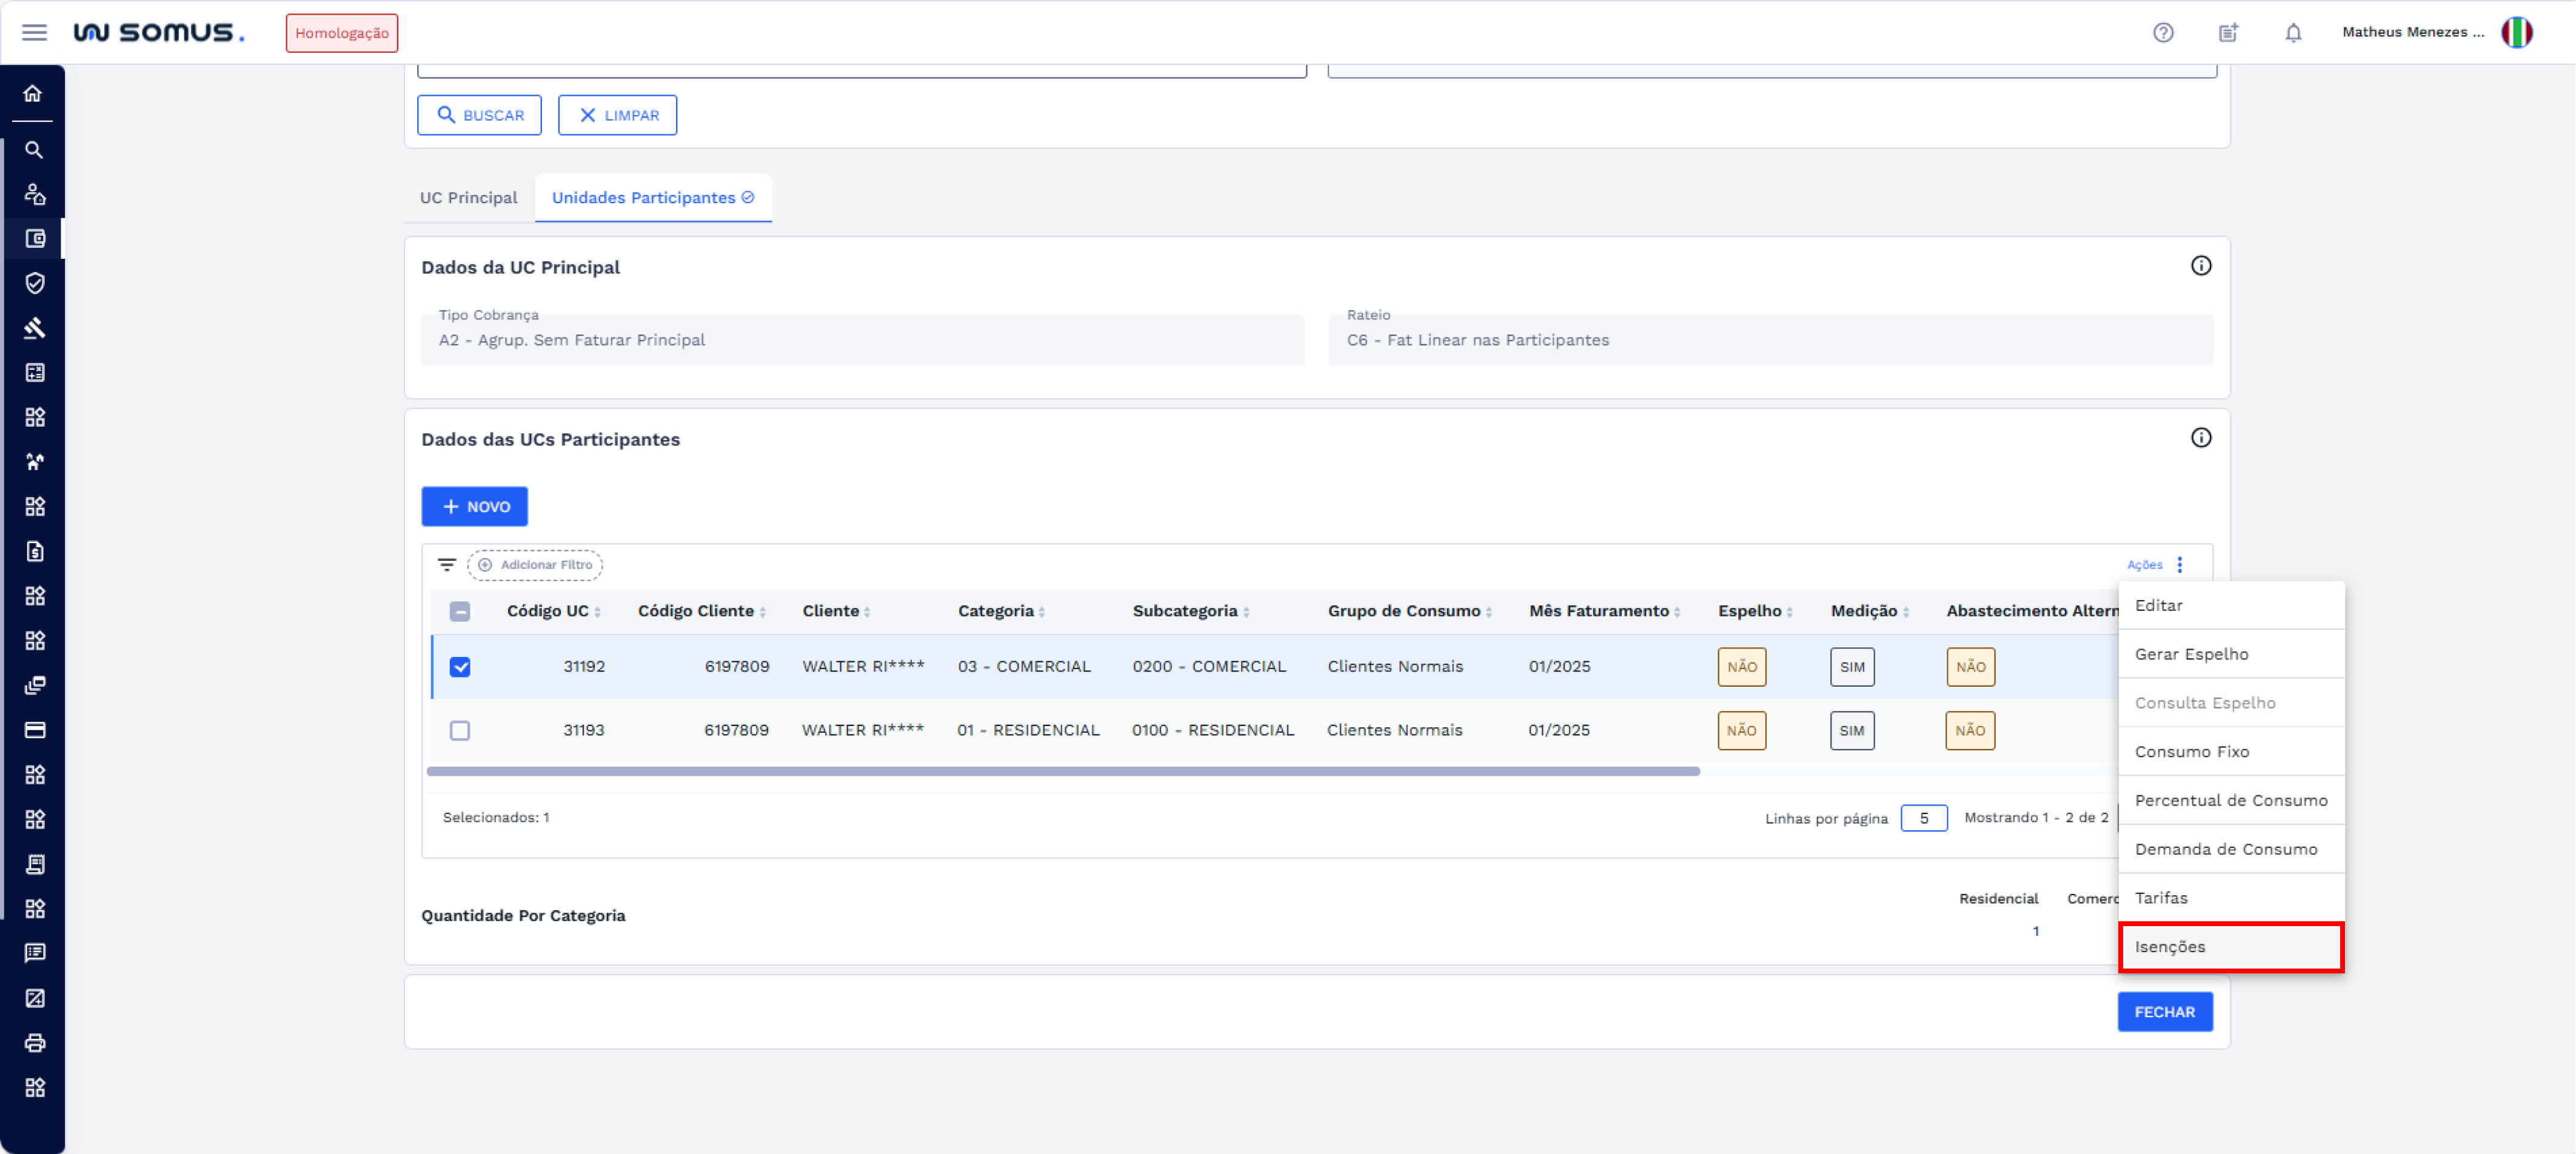Open the hamburger menu icon
The height and width of the screenshot is (1154, 2576).
click(34, 32)
